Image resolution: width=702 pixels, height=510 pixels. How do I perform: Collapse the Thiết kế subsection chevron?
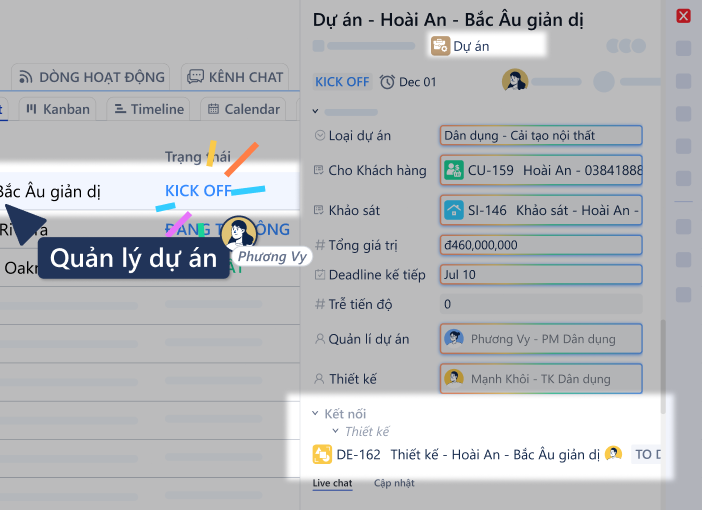(336, 432)
